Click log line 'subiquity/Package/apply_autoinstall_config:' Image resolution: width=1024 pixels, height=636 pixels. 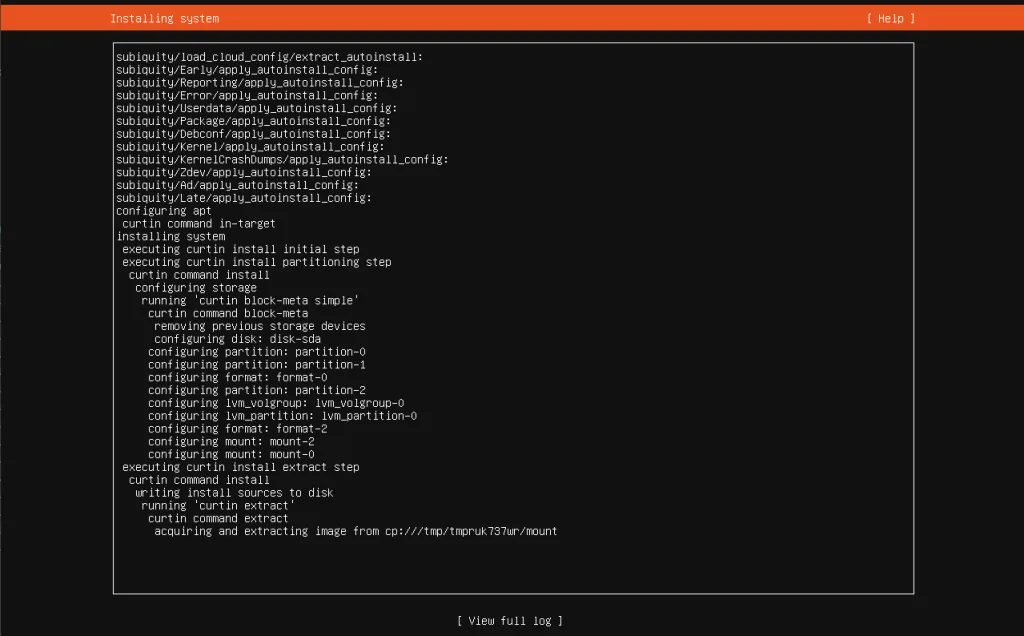pos(253,121)
